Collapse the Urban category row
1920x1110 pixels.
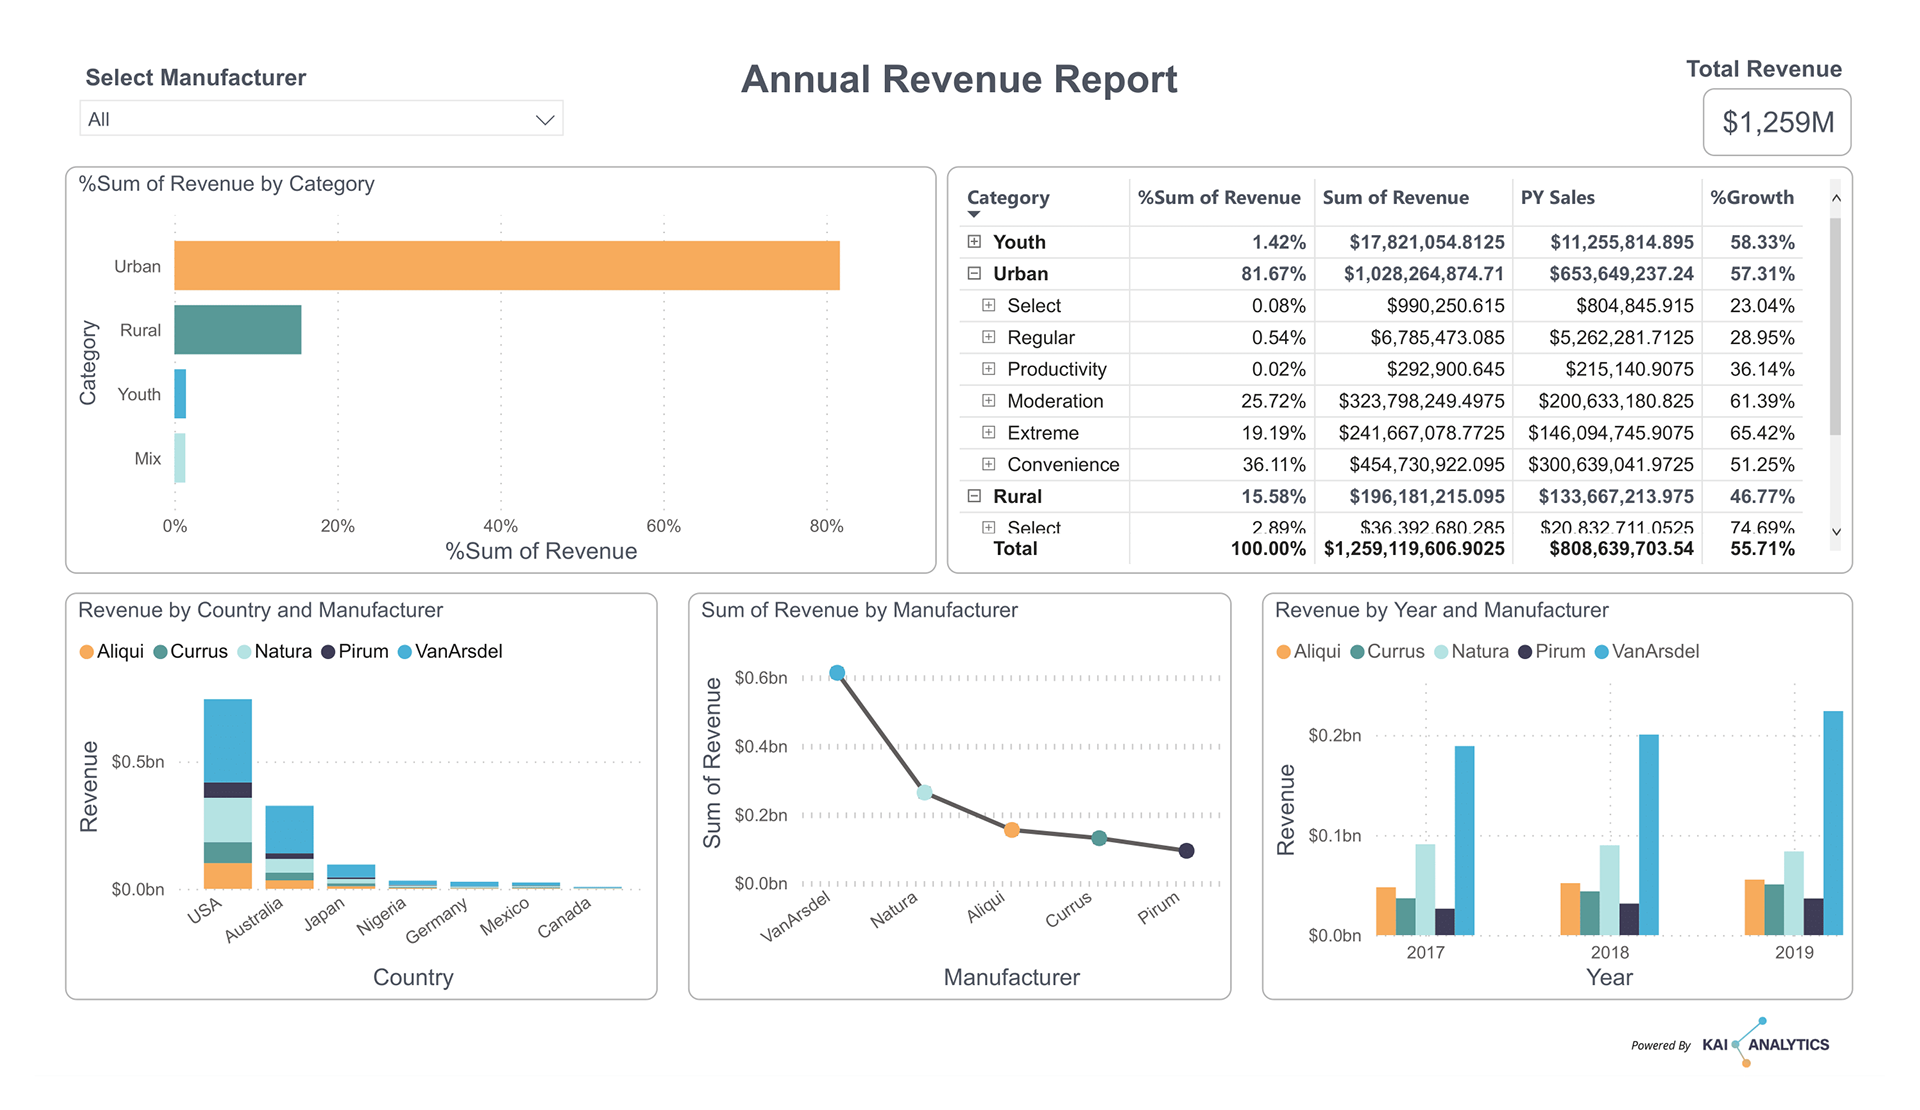click(974, 273)
